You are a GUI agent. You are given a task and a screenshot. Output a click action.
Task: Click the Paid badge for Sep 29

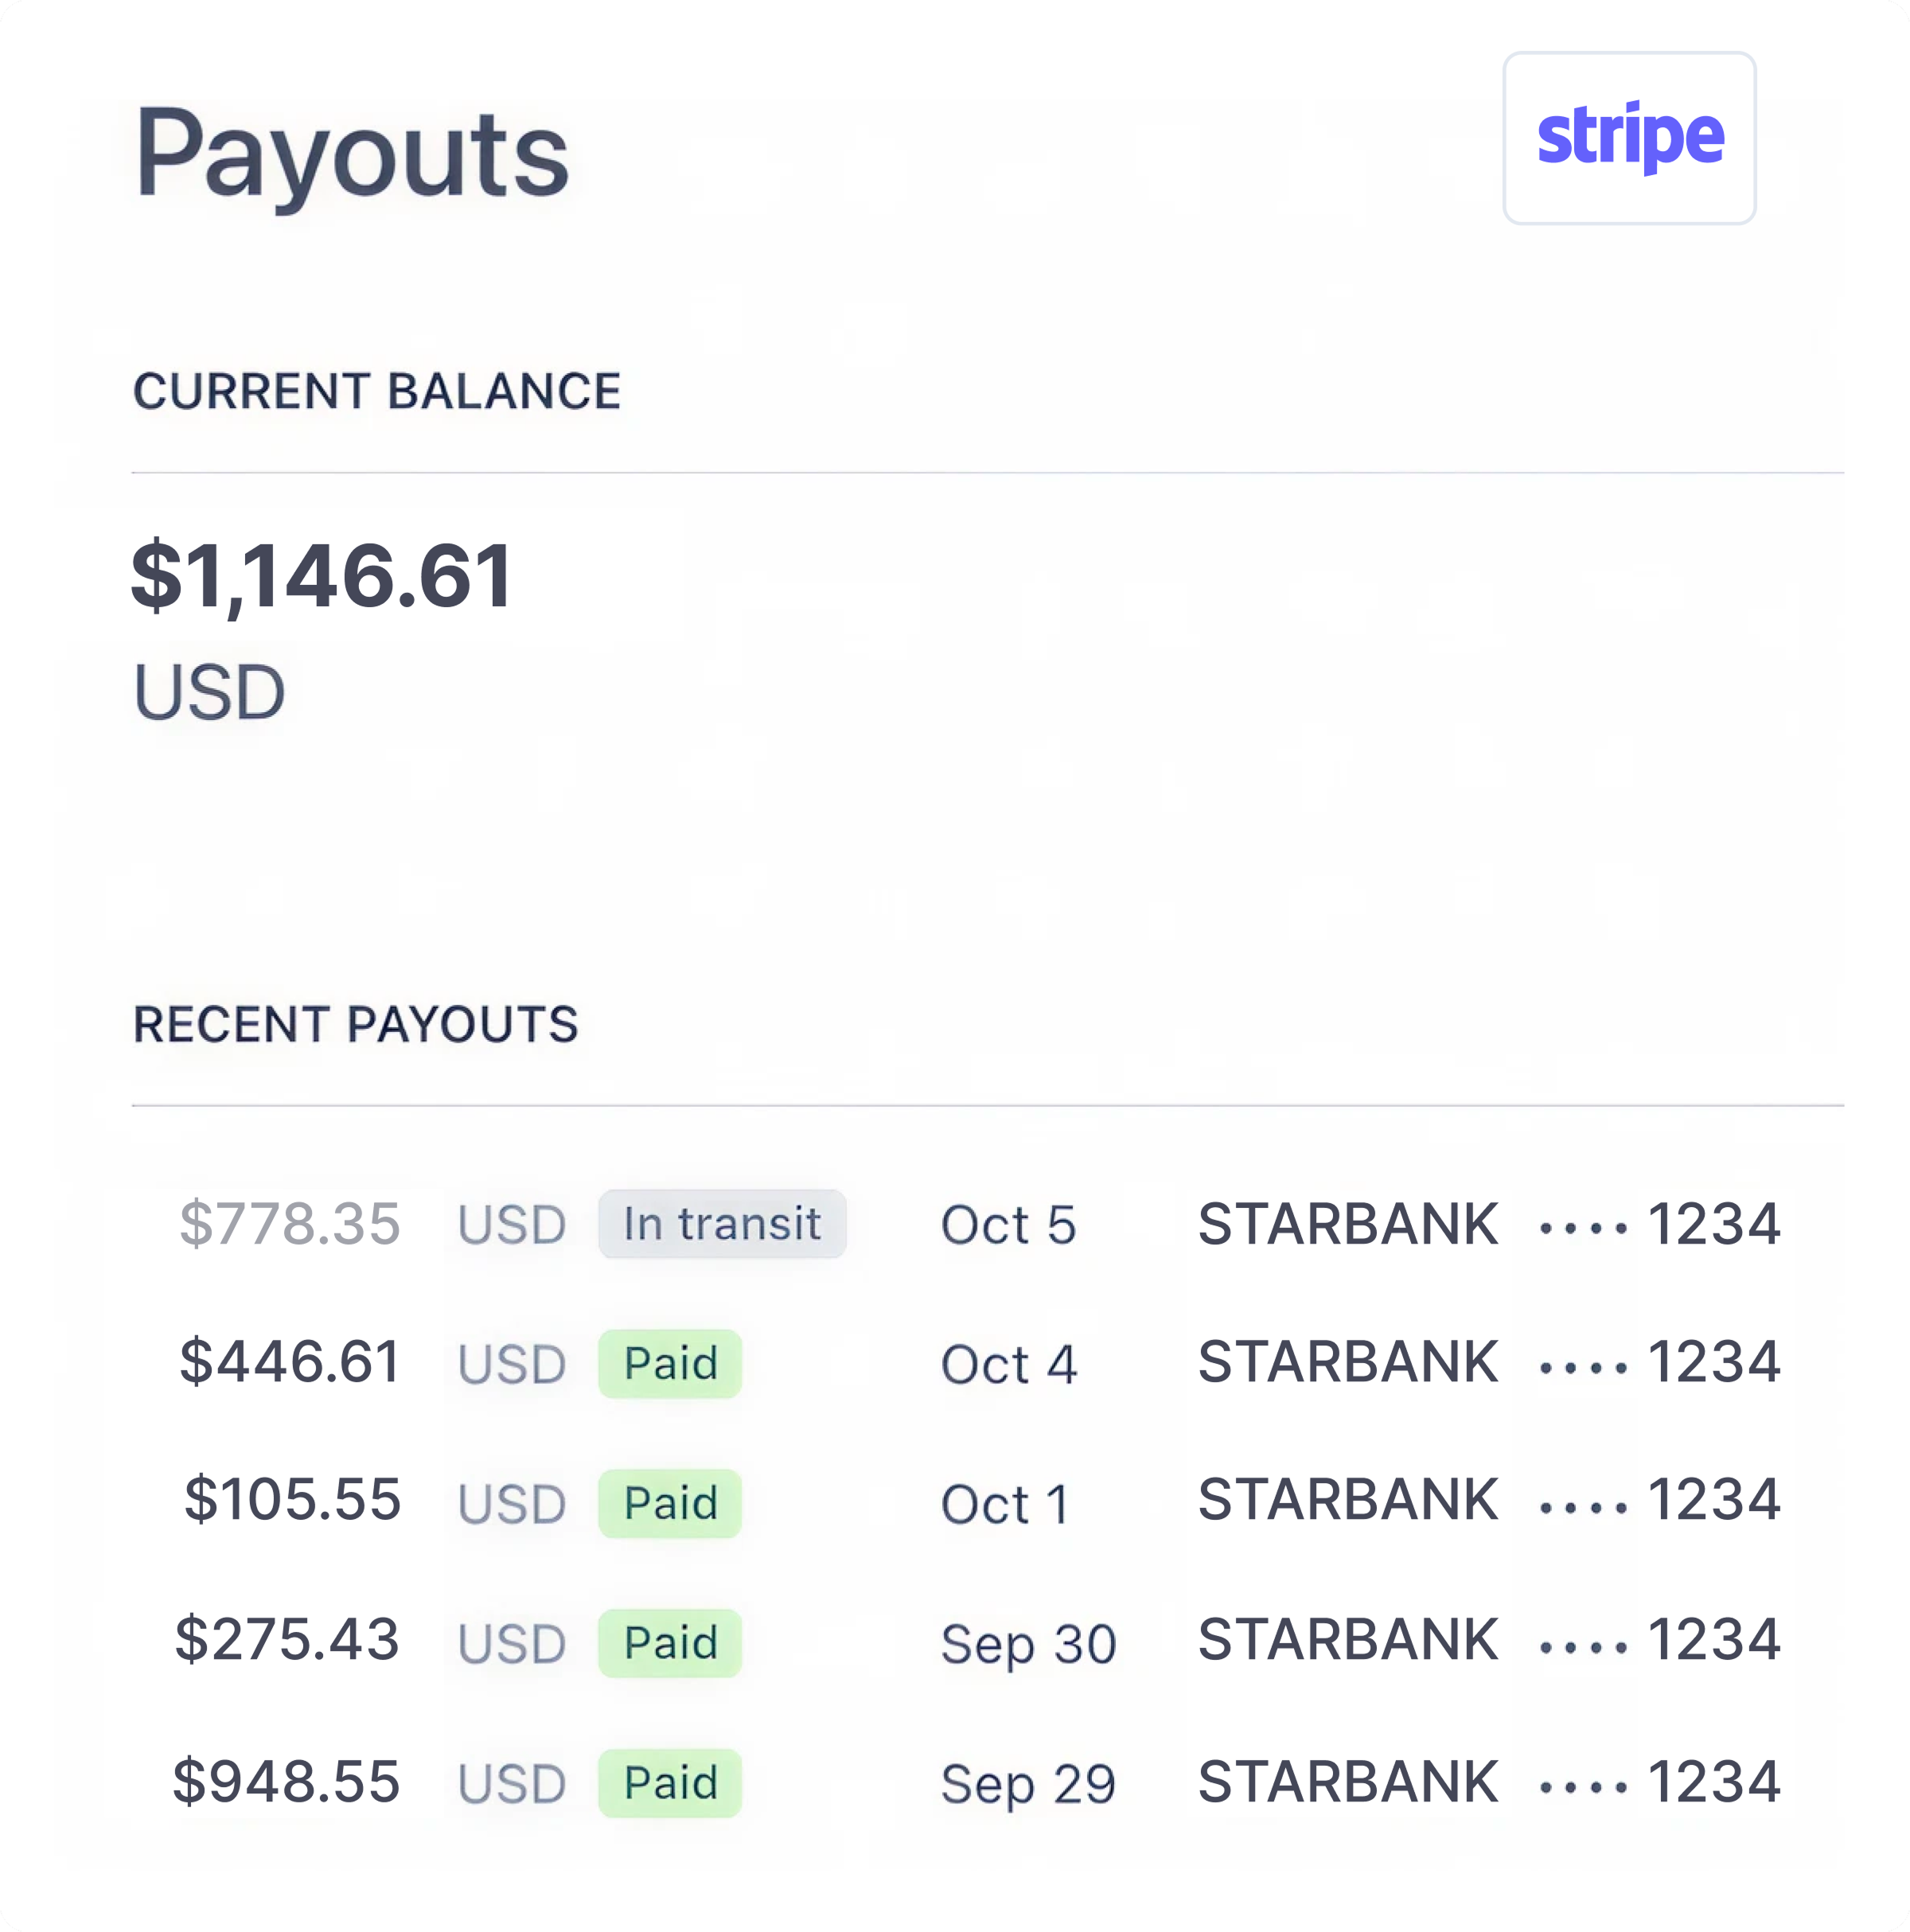pos(670,1782)
